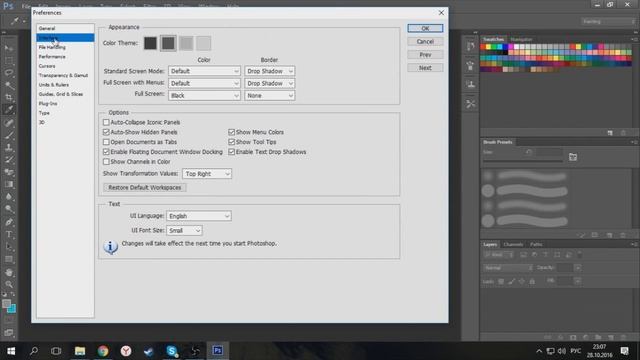
Task: Open UI Font Size dropdown
Action: coord(184,231)
